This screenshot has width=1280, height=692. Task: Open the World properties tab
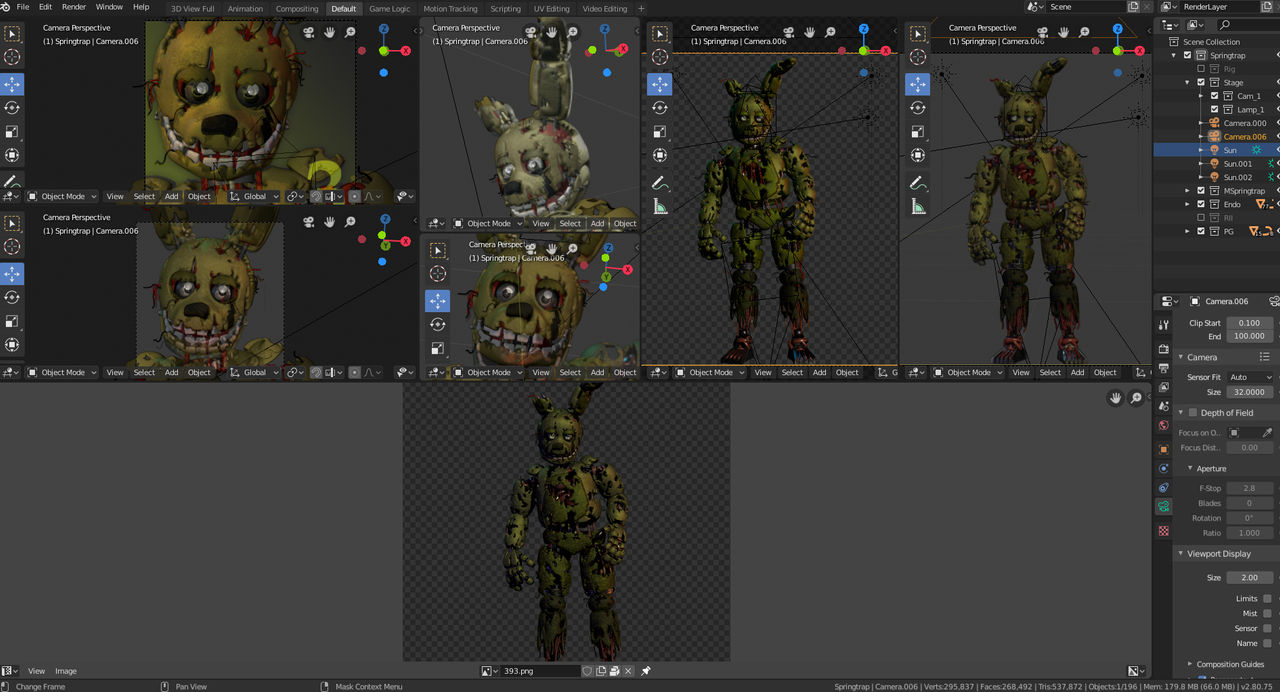pos(1163,425)
